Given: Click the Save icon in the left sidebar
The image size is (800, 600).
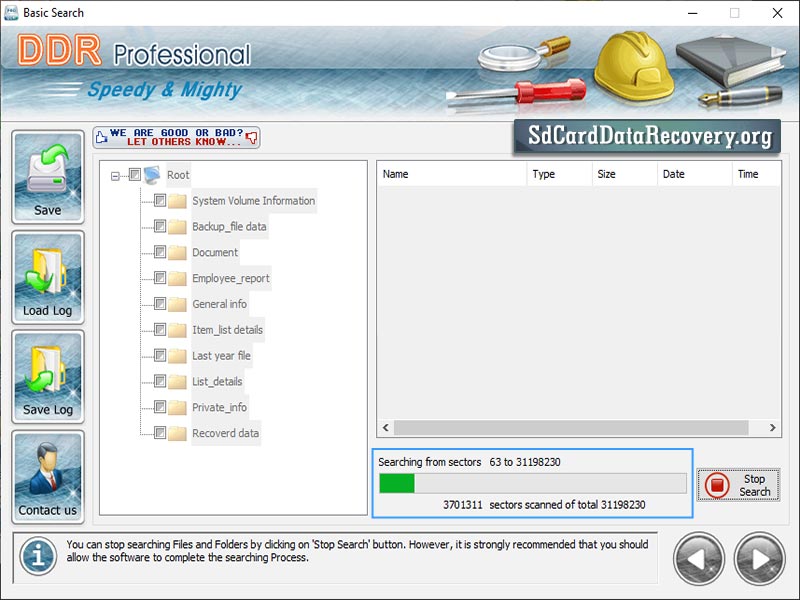Looking at the screenshot, I should point(47,172).
